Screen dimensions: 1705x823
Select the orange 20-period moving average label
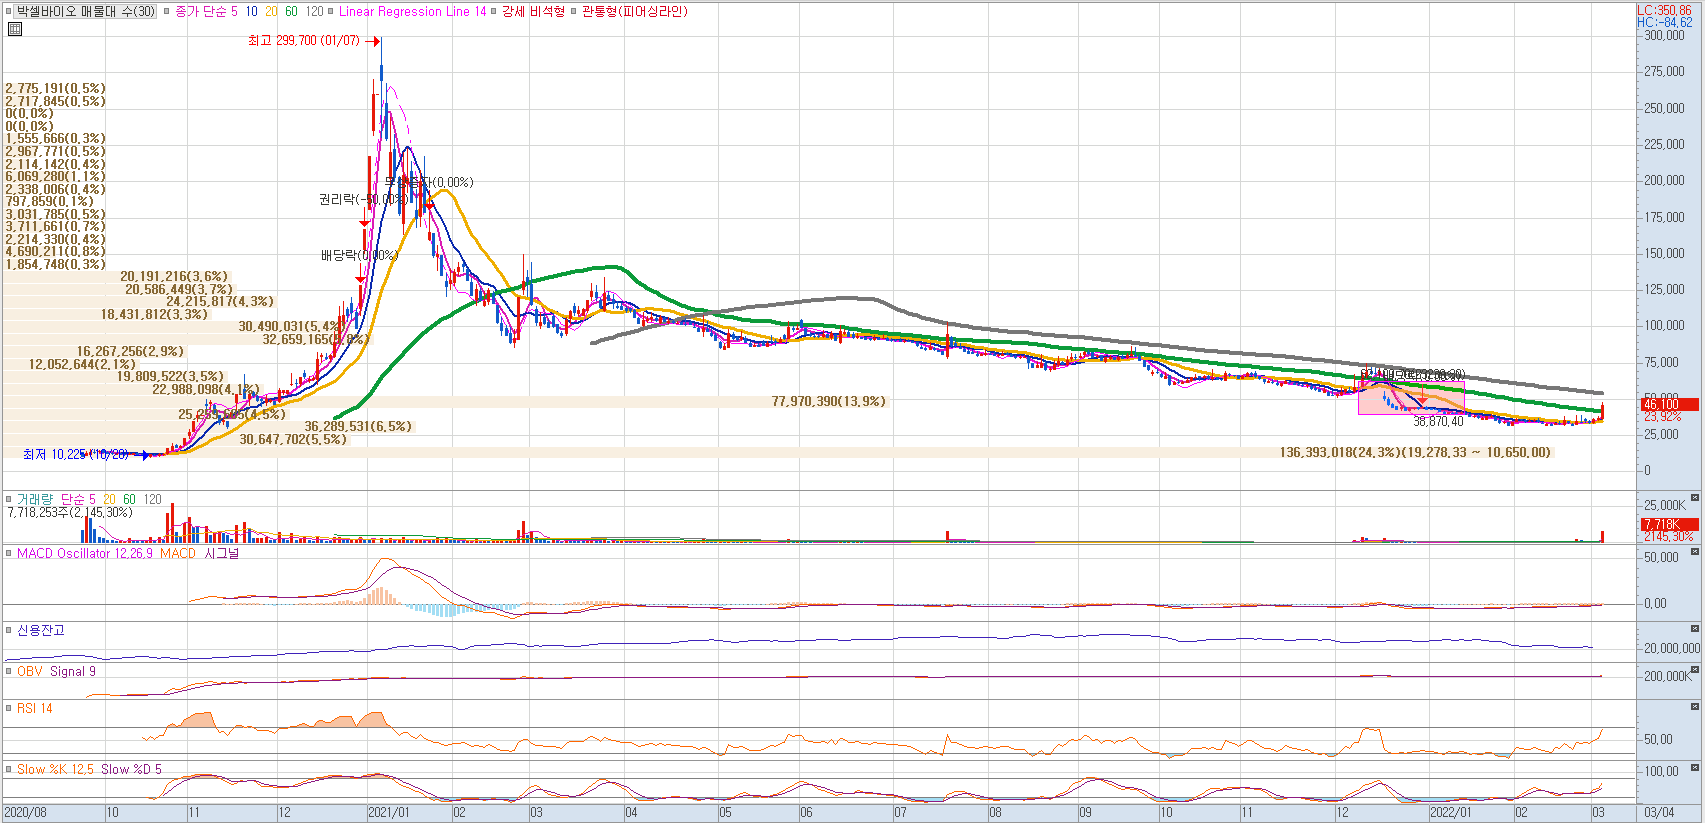pyautogui.click(x=271, y=12)
